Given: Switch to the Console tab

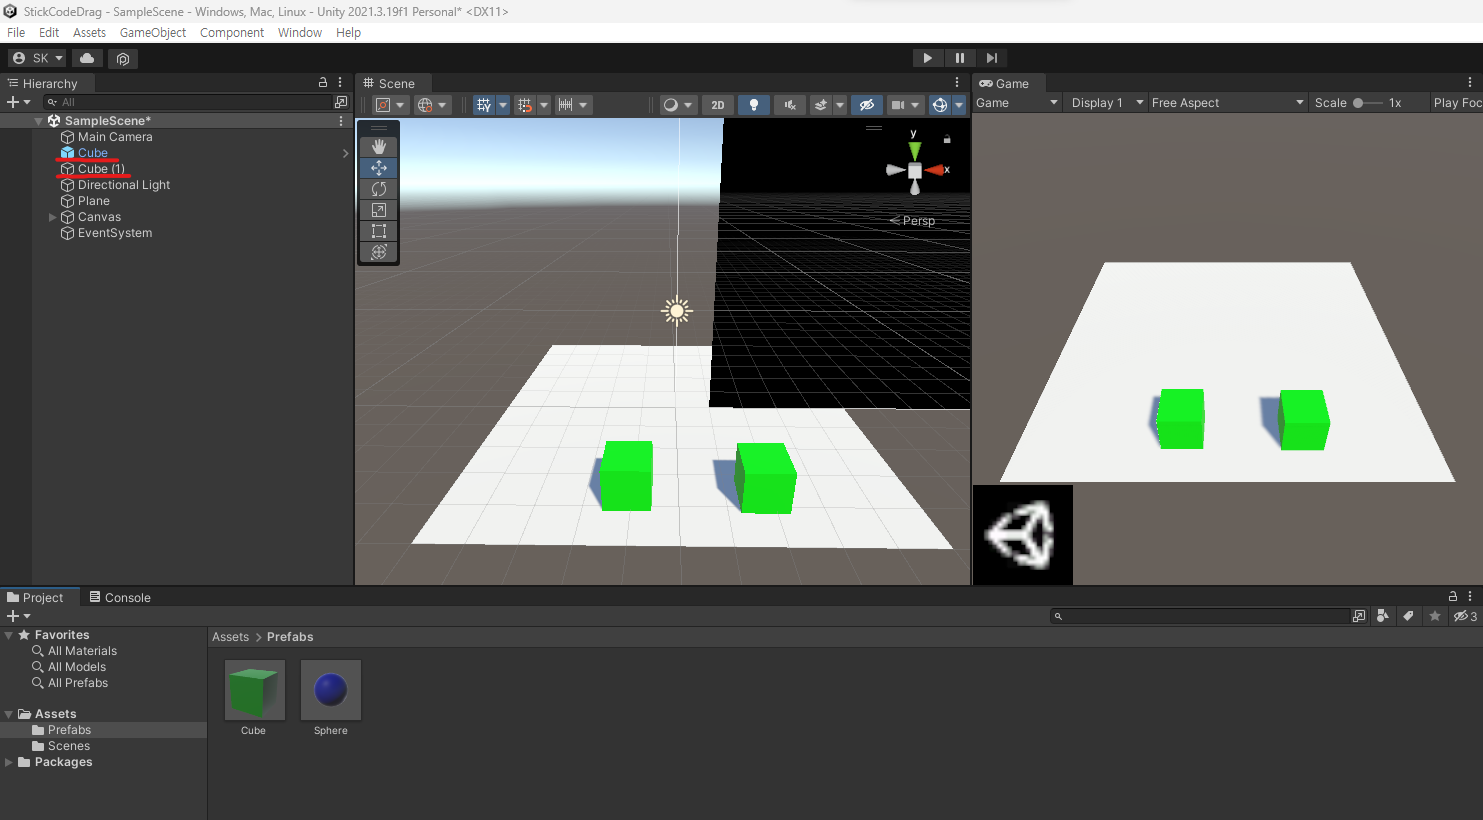Looking at the screenshot, I should pos(119,597).
